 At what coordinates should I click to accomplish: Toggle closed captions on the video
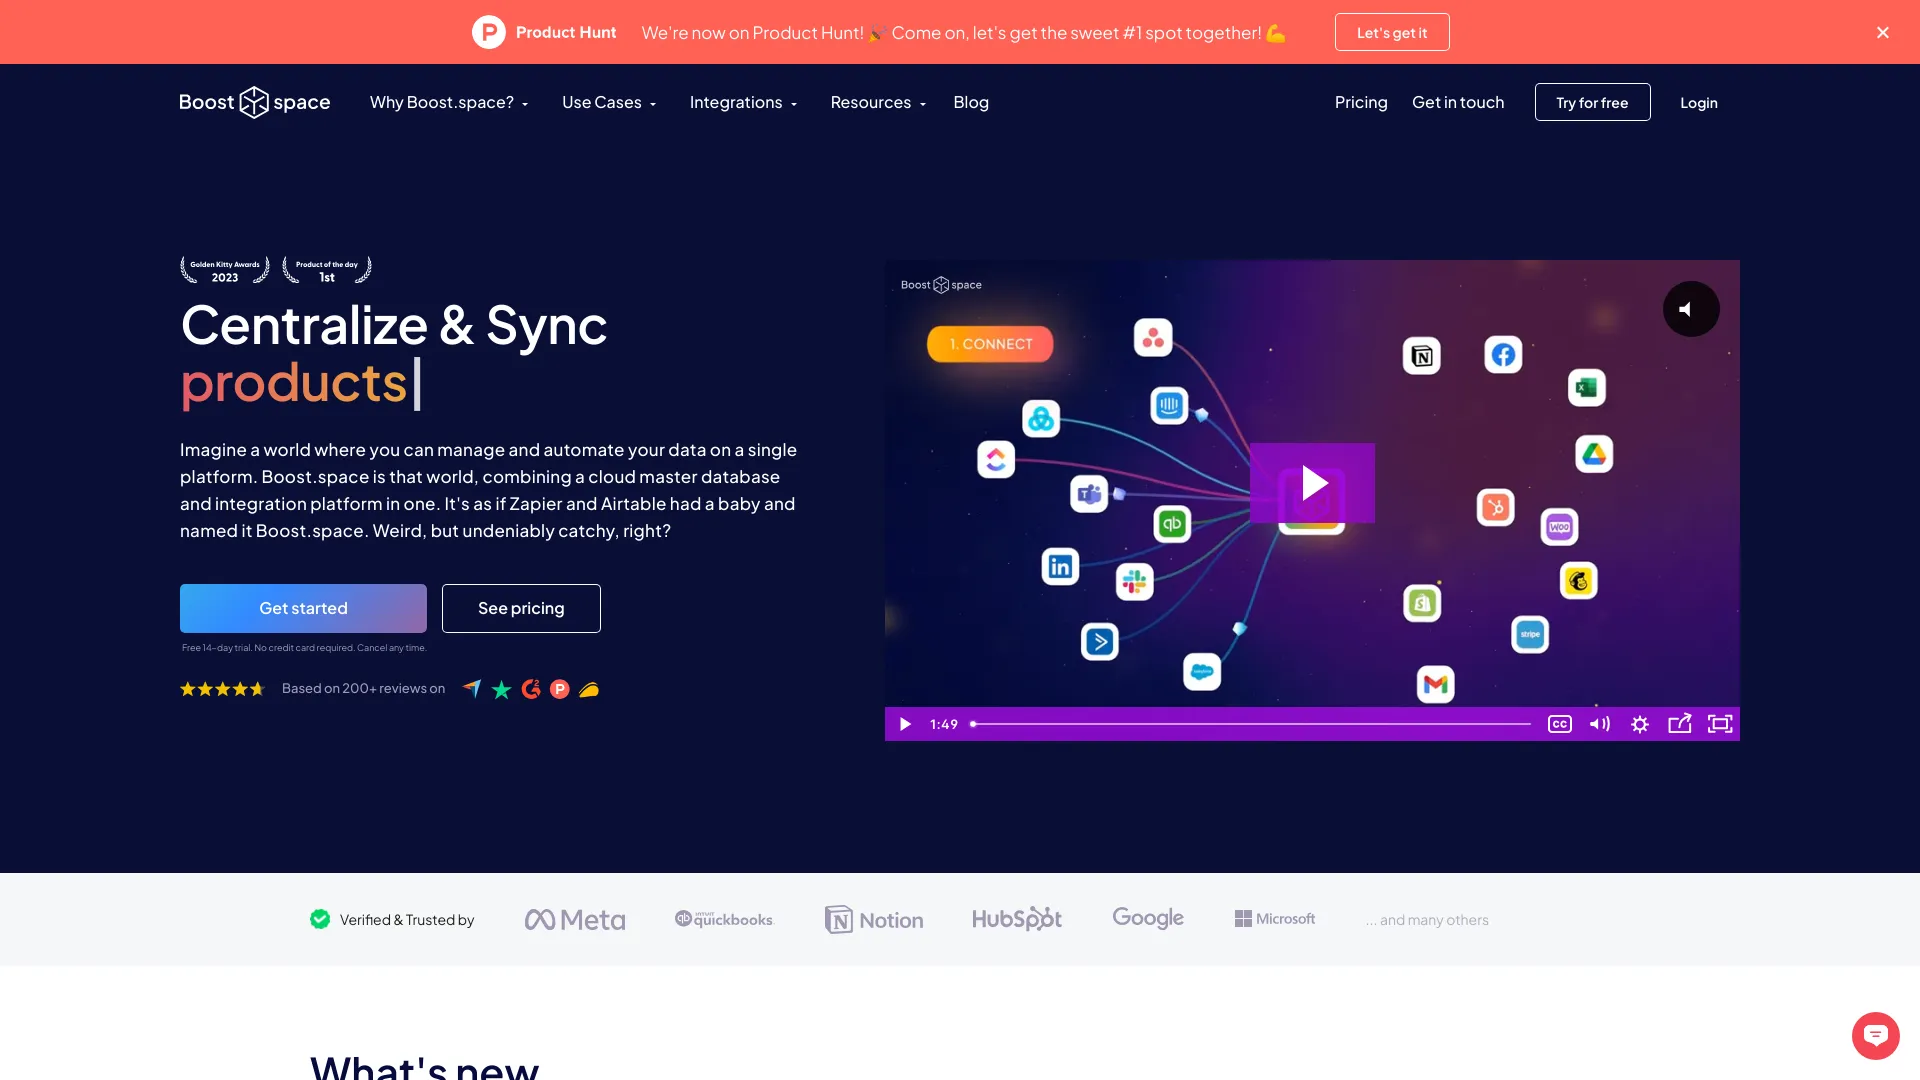tap(1559, 724)
